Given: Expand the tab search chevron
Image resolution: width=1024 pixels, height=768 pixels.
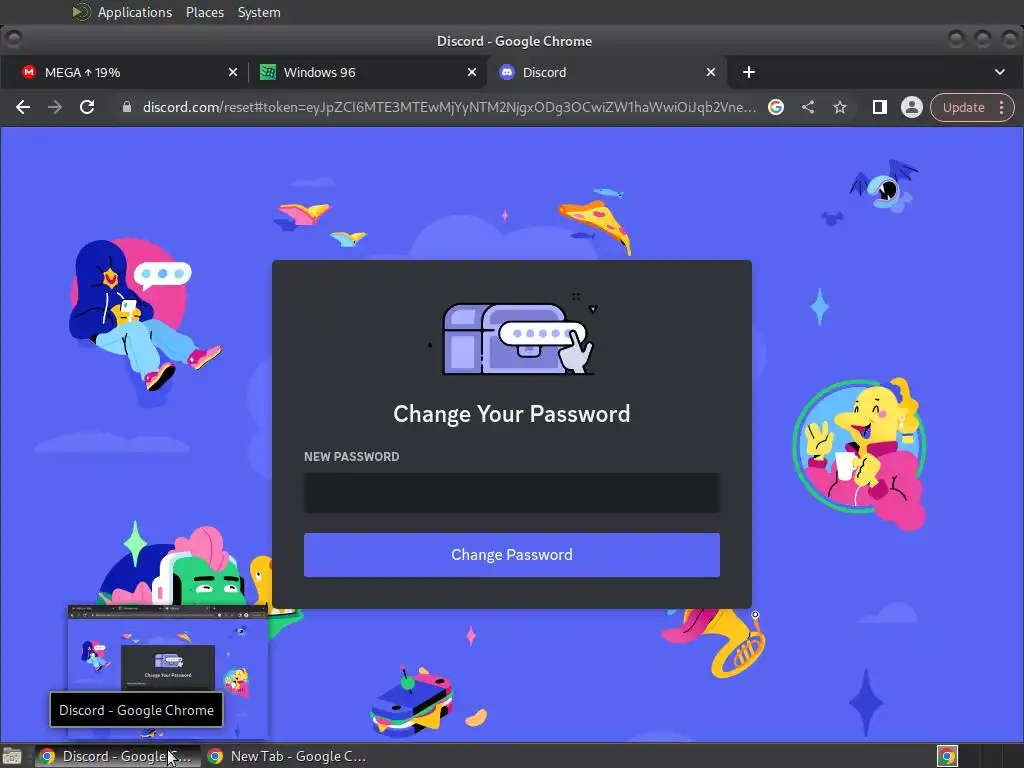Looking at the screenshot, I should click(1000, 72).
